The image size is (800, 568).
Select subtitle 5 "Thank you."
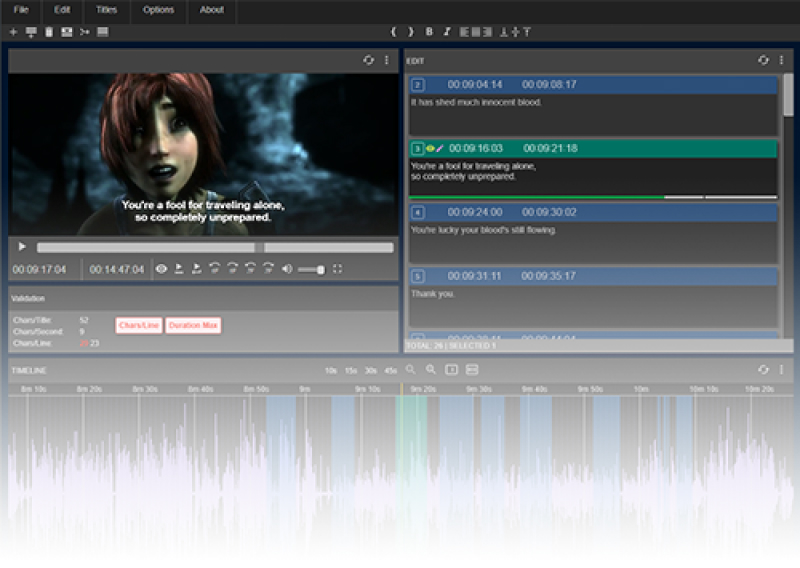point(593,297)
